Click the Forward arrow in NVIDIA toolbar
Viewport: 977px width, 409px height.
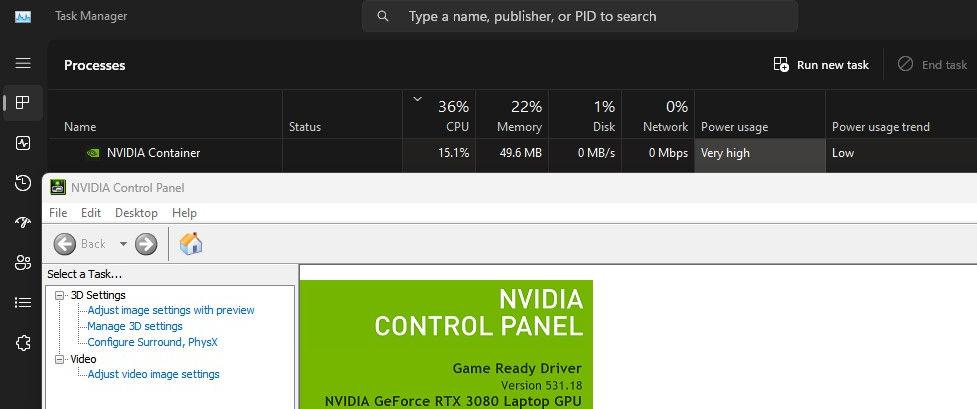tap(146, 244)
